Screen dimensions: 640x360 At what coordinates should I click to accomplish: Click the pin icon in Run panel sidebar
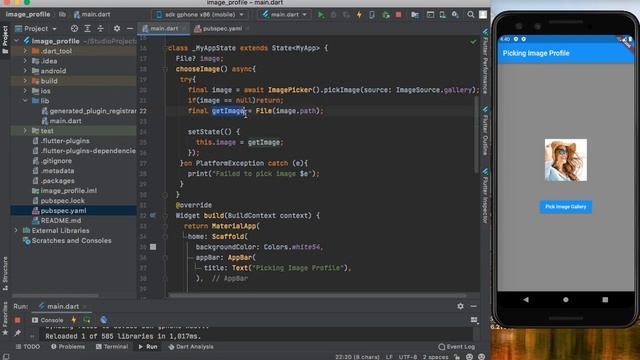[18, 333]
